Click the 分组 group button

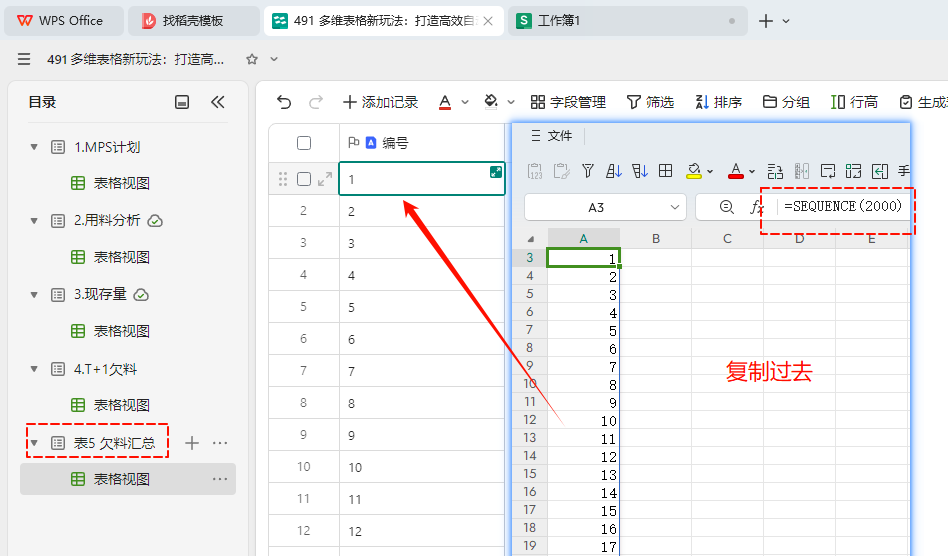(786, 102)
